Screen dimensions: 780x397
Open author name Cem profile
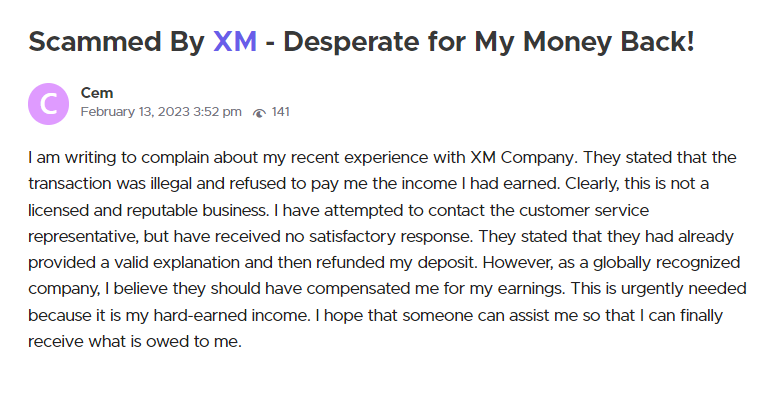click(x=97, y=93)
